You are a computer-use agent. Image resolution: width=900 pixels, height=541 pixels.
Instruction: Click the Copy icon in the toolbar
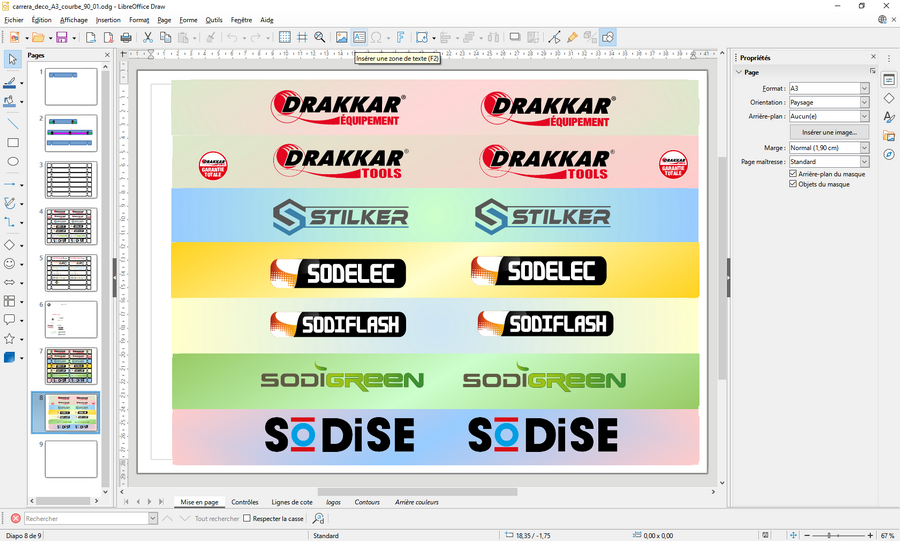(165, 37)
